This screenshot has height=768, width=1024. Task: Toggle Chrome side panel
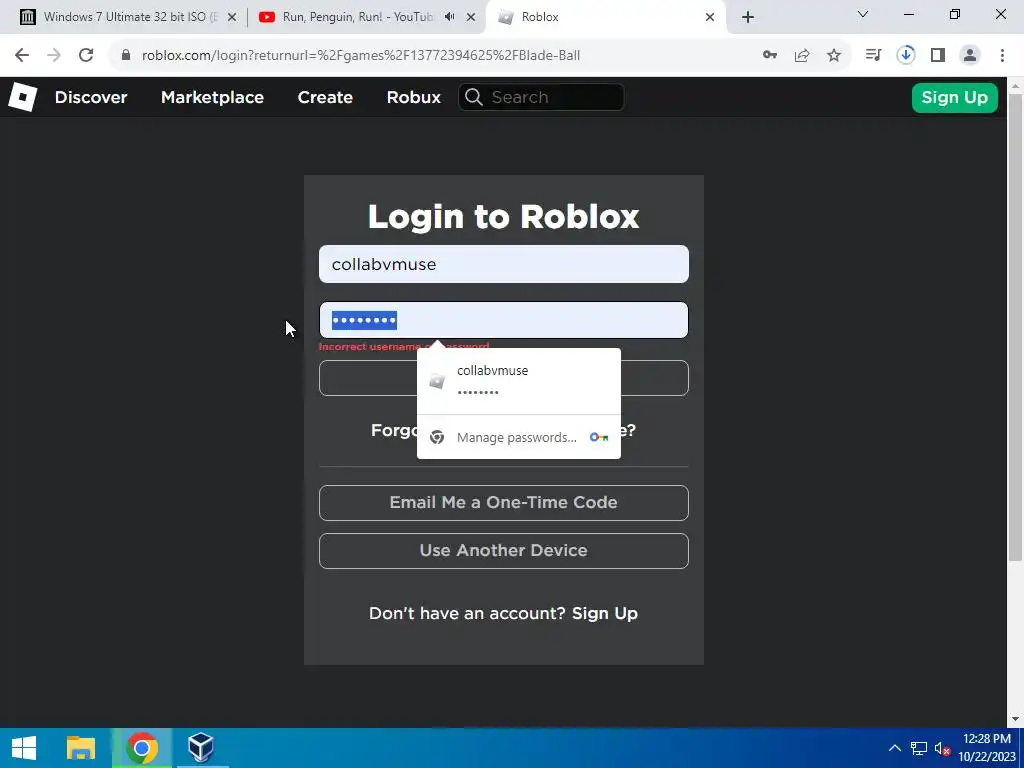pyautogui.click(x=938, y=56)
